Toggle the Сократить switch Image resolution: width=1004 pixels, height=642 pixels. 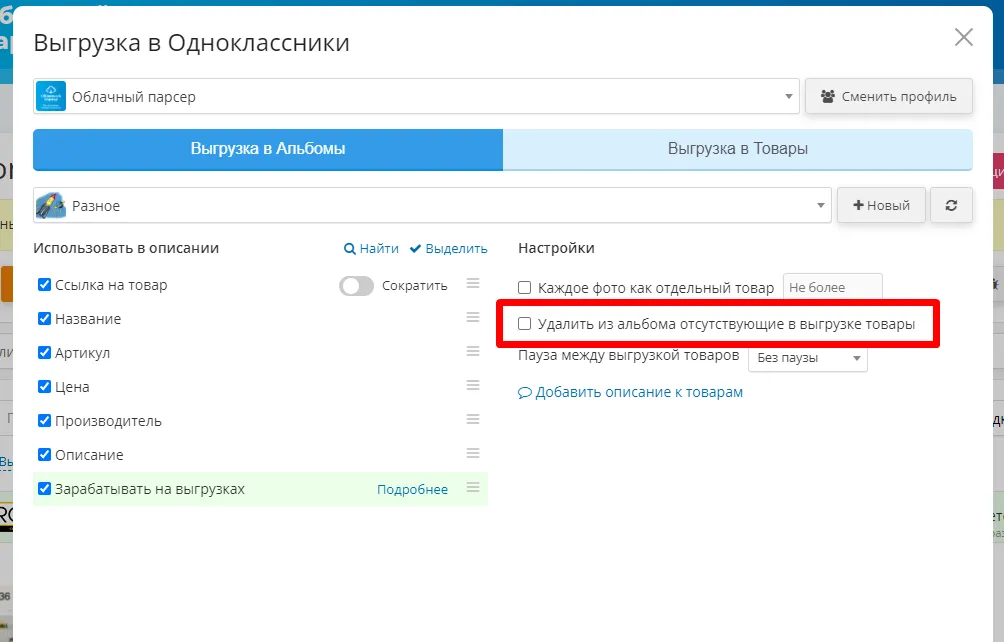(356, 285)
